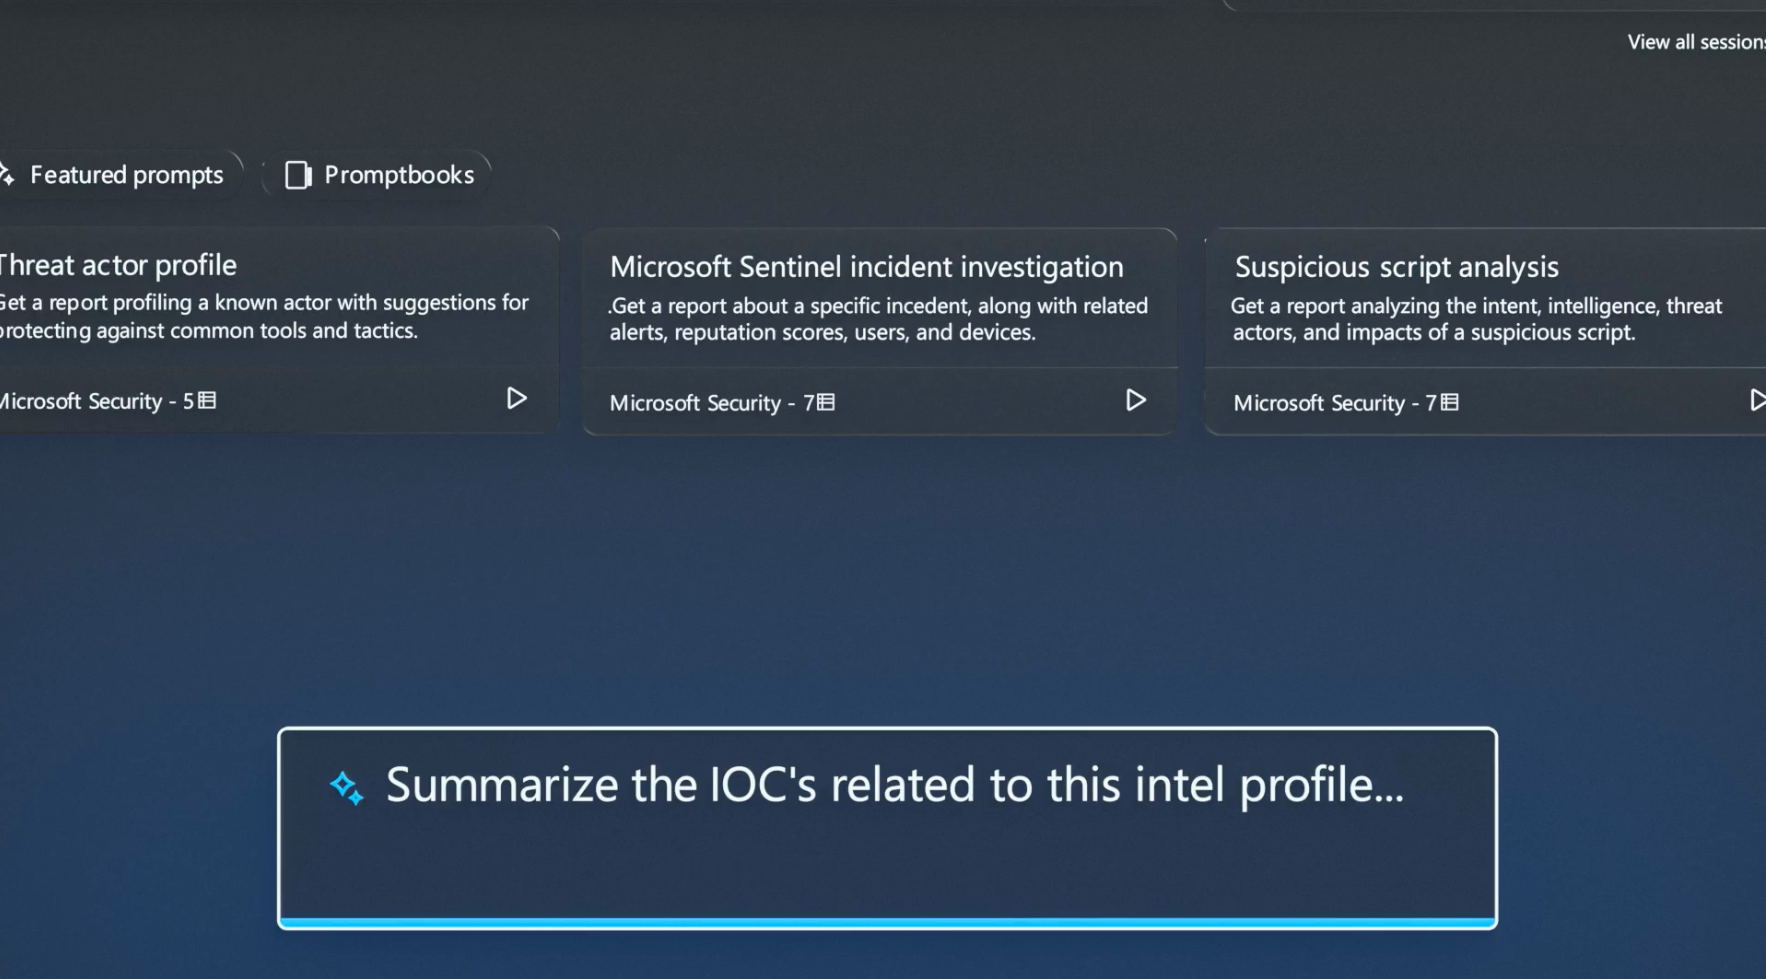The image size is (1766, 979).
Task: Click prompt count icon on Threat actor profile
Action: pyautogui.click(x=207, y=400)
